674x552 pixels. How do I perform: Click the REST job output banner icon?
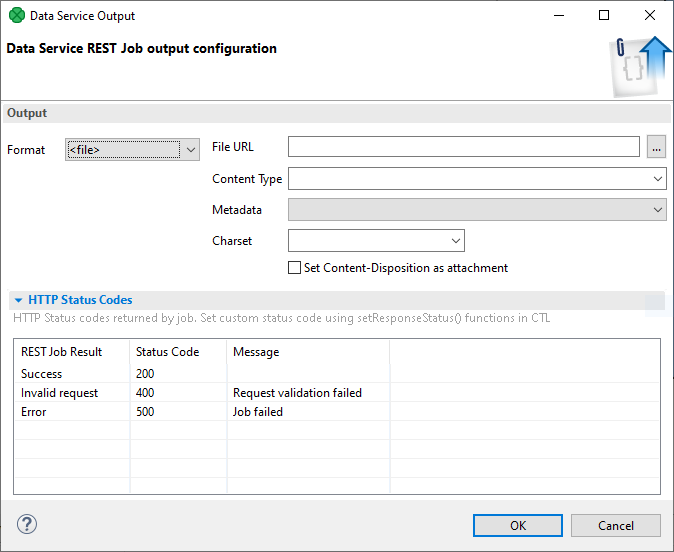(639, 66)
